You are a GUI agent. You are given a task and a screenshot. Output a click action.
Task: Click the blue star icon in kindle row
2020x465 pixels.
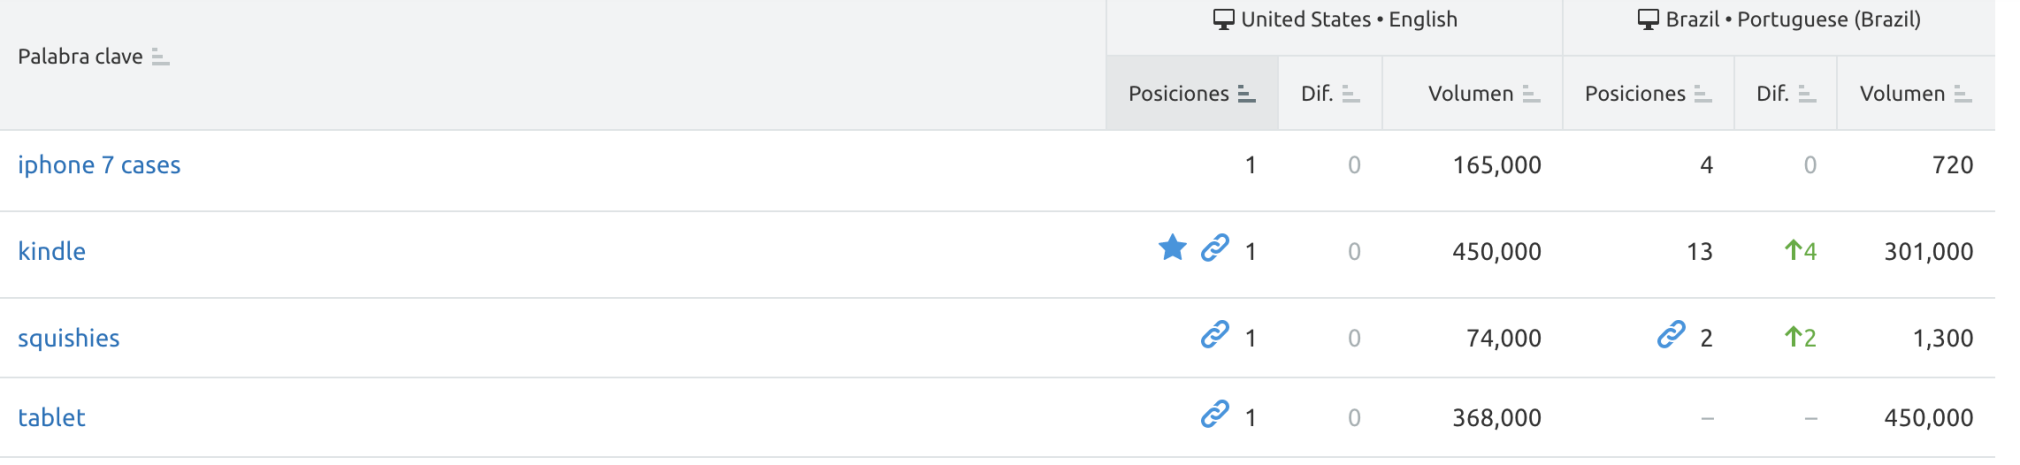tap(1172, 248)
